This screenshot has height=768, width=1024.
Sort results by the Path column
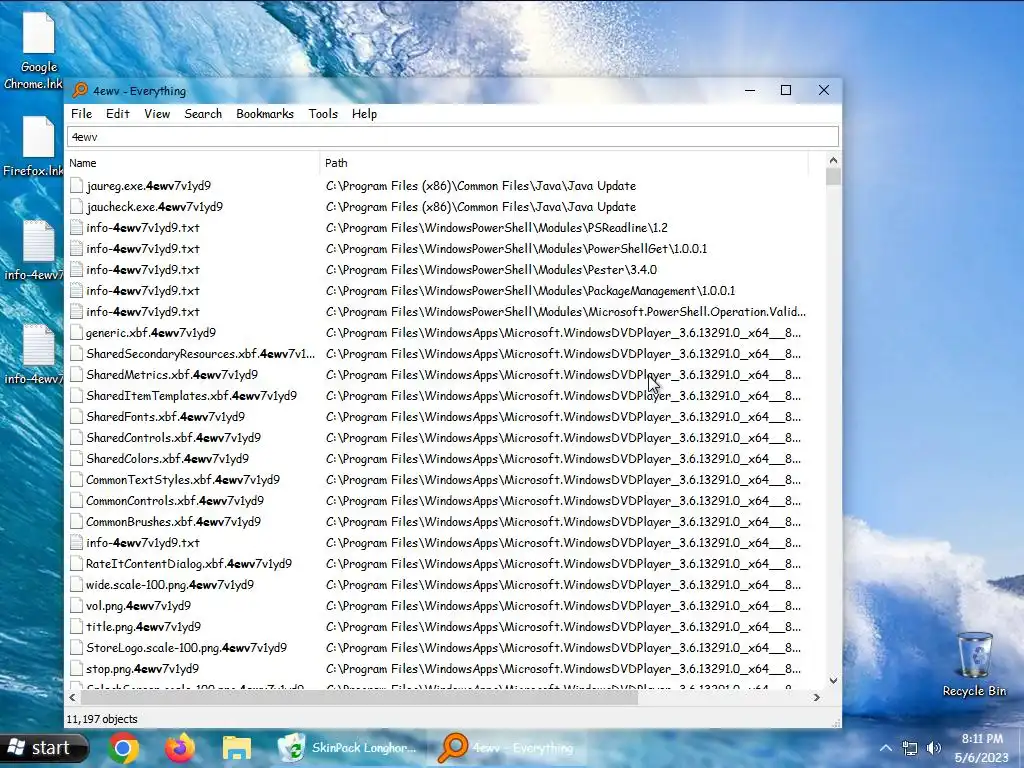tap(564, 163)
